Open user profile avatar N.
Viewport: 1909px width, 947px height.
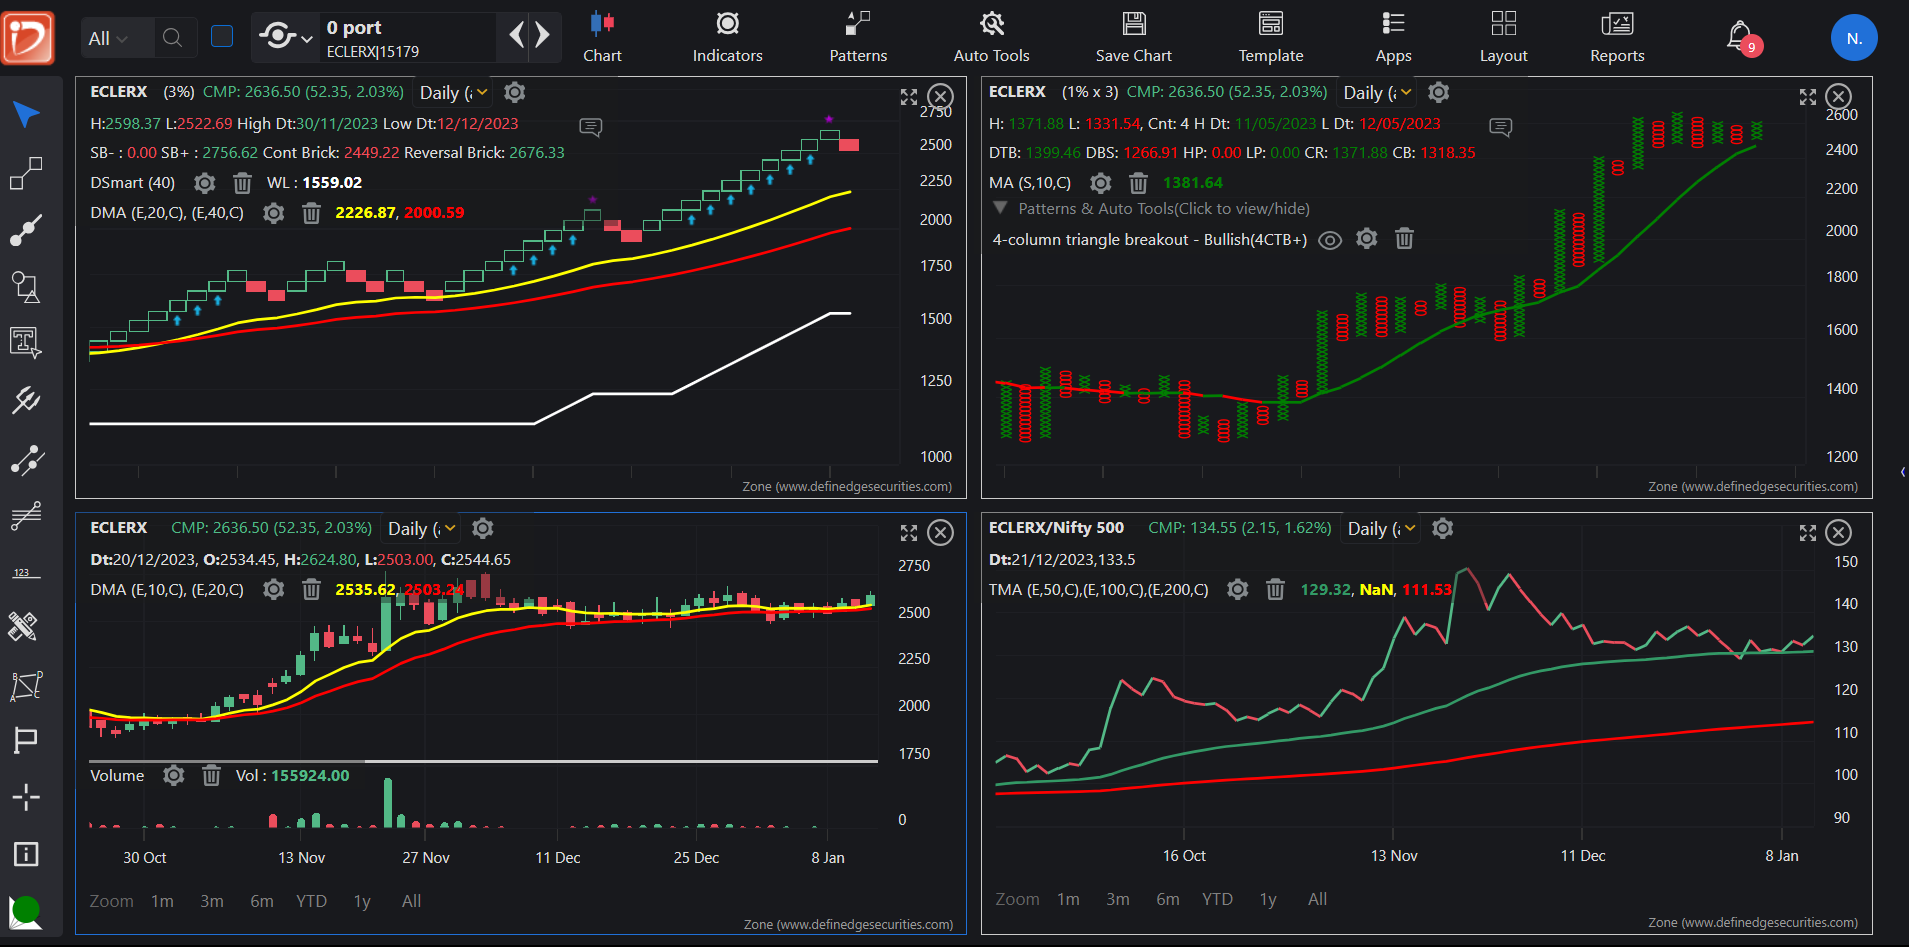[1854, 38]
